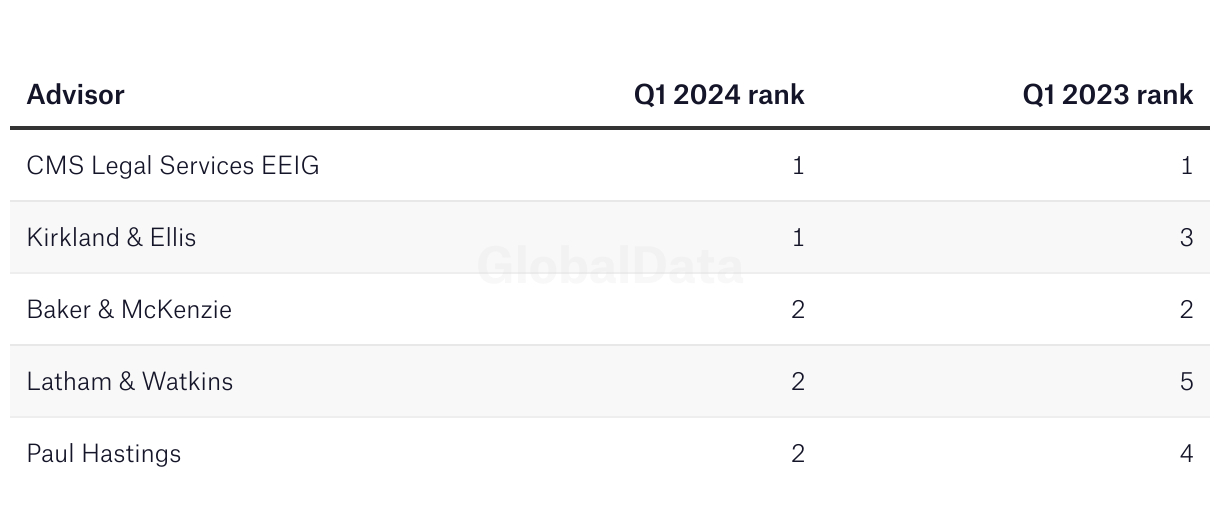Click the GlobalData watermark in table center

(x=610, y=266)
